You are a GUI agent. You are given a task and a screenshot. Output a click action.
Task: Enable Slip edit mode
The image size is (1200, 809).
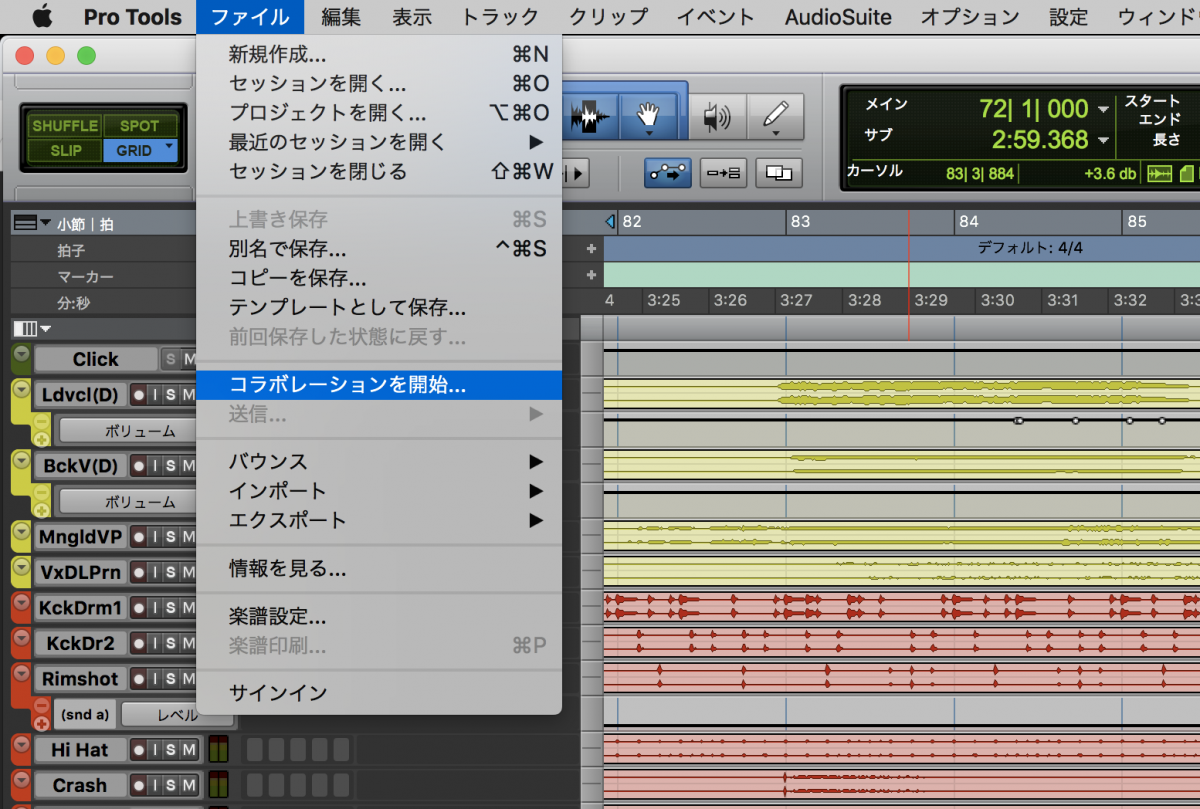pyautogui.click(x=65, y=151)
